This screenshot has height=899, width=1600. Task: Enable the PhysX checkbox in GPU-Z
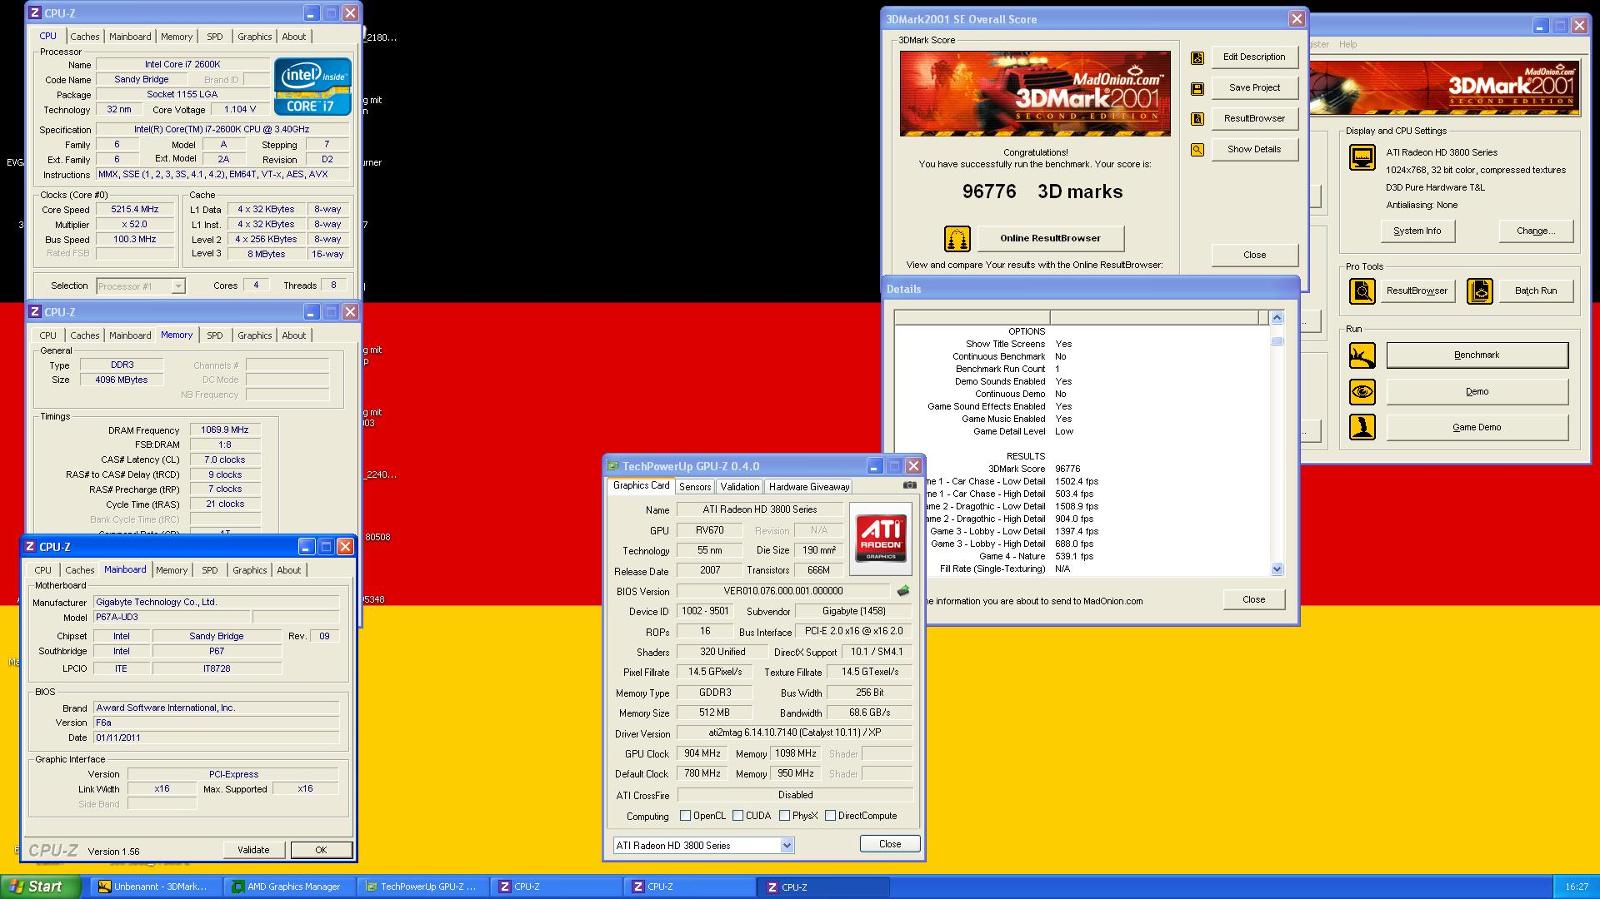(784, 816)
